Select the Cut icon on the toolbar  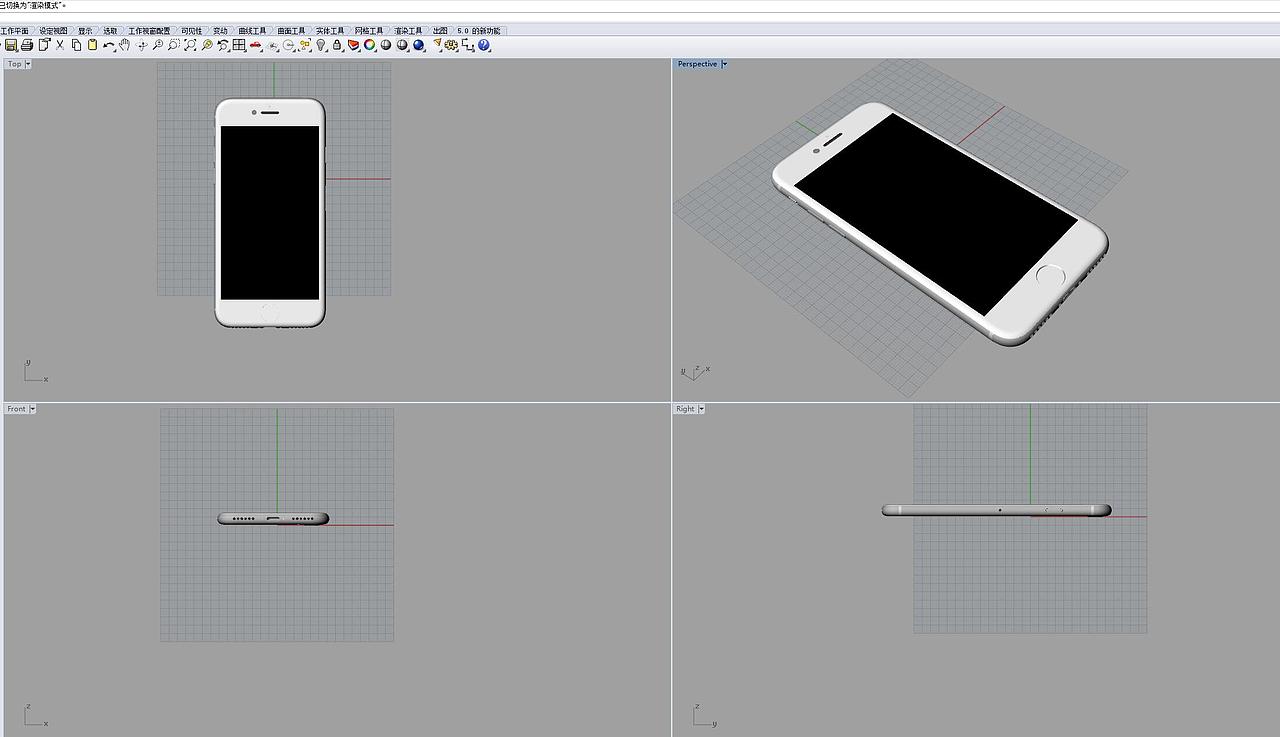point(62,44)
